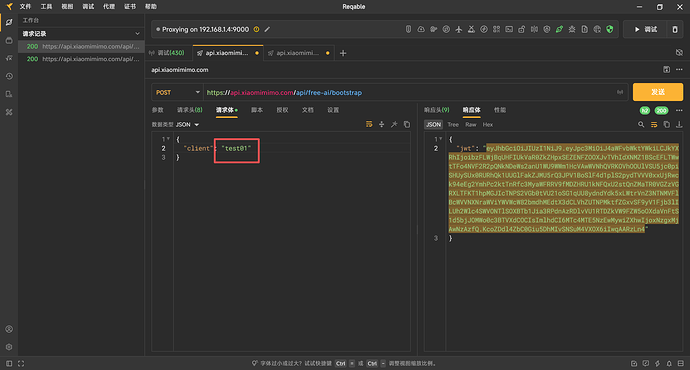Viewport: 690px width, 370px height.
Task: Switch to the second api.xiaomimi tab
Action: point(299,53)
